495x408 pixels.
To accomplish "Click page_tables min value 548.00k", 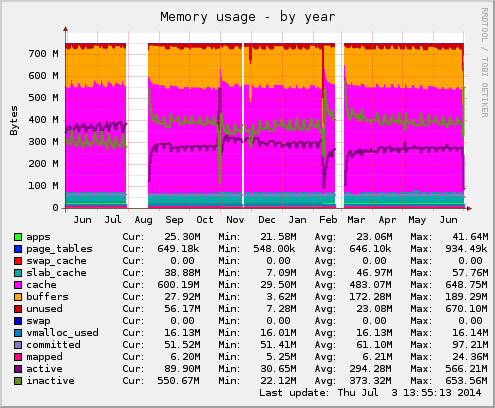I will [x=275, y=249].
